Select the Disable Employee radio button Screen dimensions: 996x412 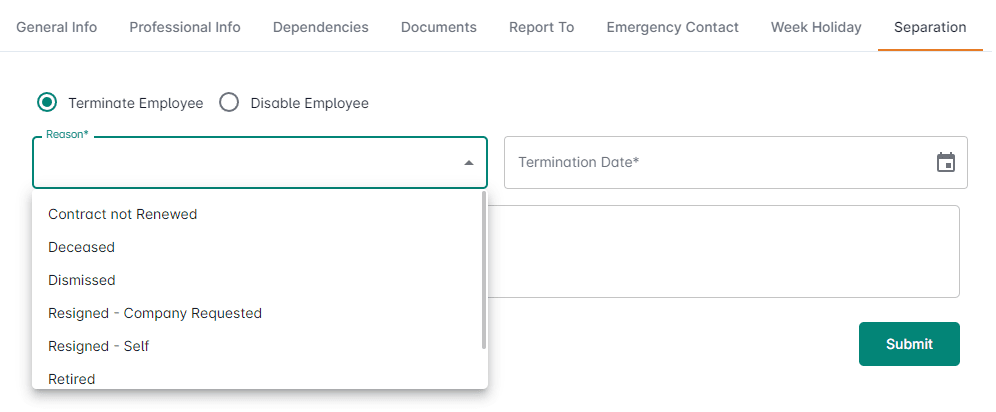(x=229, y=103)
